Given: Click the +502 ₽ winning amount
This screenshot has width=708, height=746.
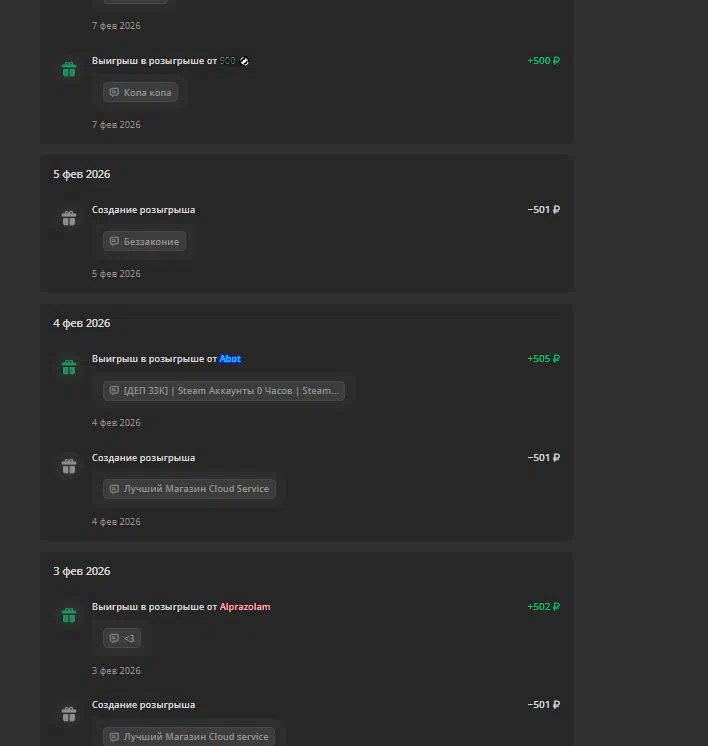Looking at the screenshot, I should click(x=543, y=607).
